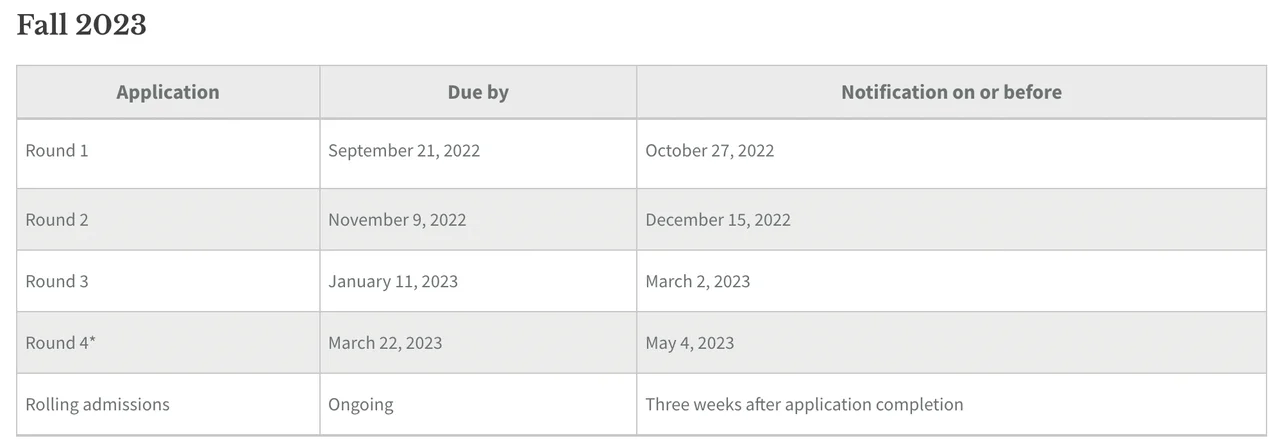Click the May 4, 2023 notification date
Image resolution: width=1280 pixels, height=445 pixels.
pos(690,343)
